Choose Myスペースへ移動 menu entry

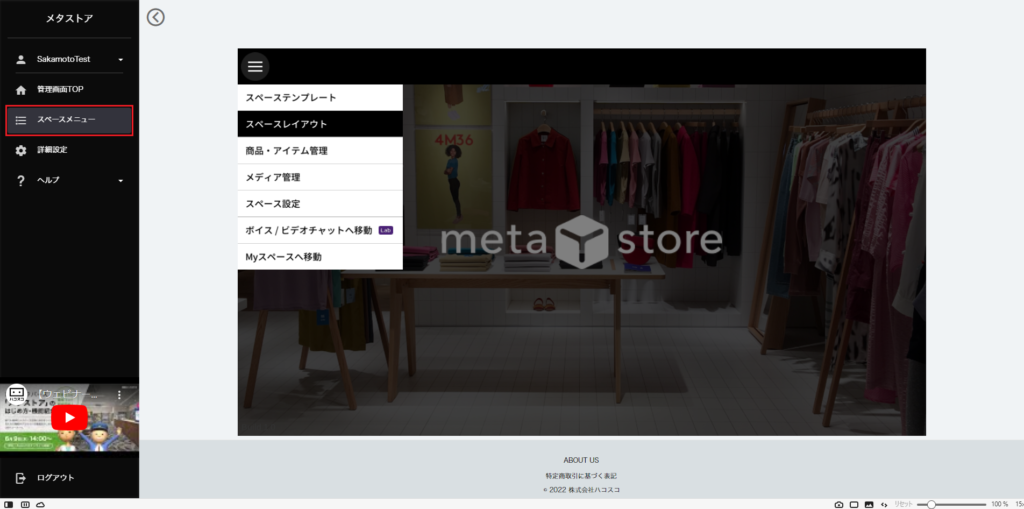[320, 257]
